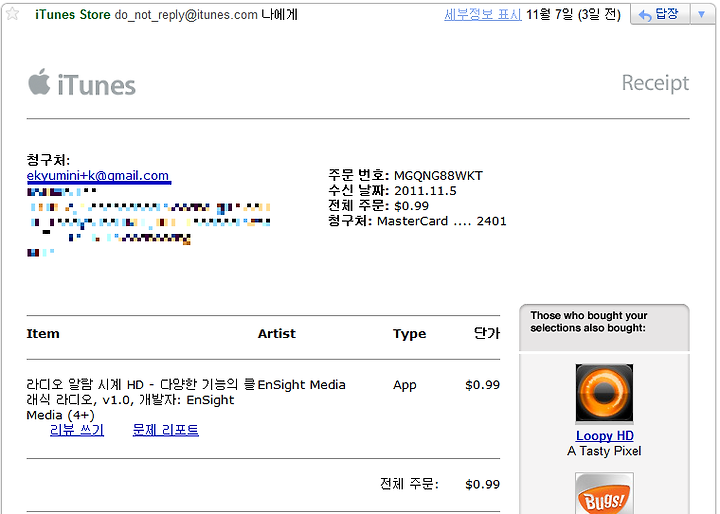Click sender address do_not_reply@itunes.com
720x514 pixels.
[x=186, y=15]
